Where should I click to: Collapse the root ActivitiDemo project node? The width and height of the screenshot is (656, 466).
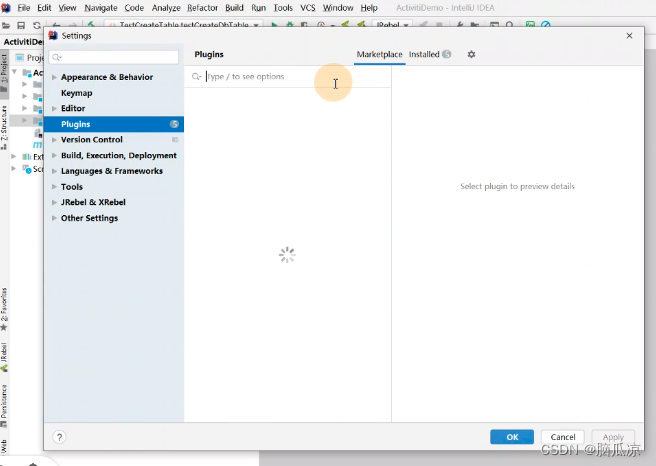coord(15,72)
